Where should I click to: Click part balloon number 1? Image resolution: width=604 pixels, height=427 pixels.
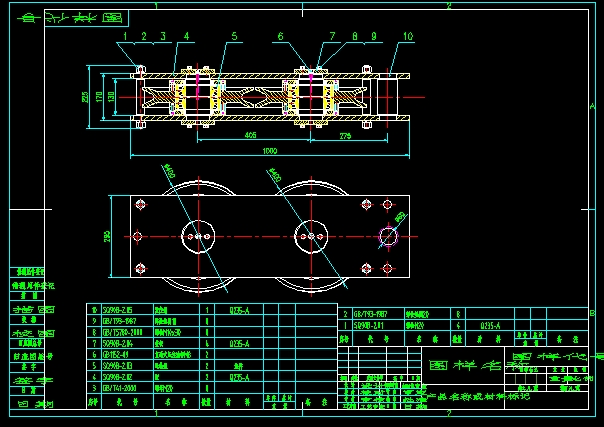pyautogui.click(x=125, y=37)
